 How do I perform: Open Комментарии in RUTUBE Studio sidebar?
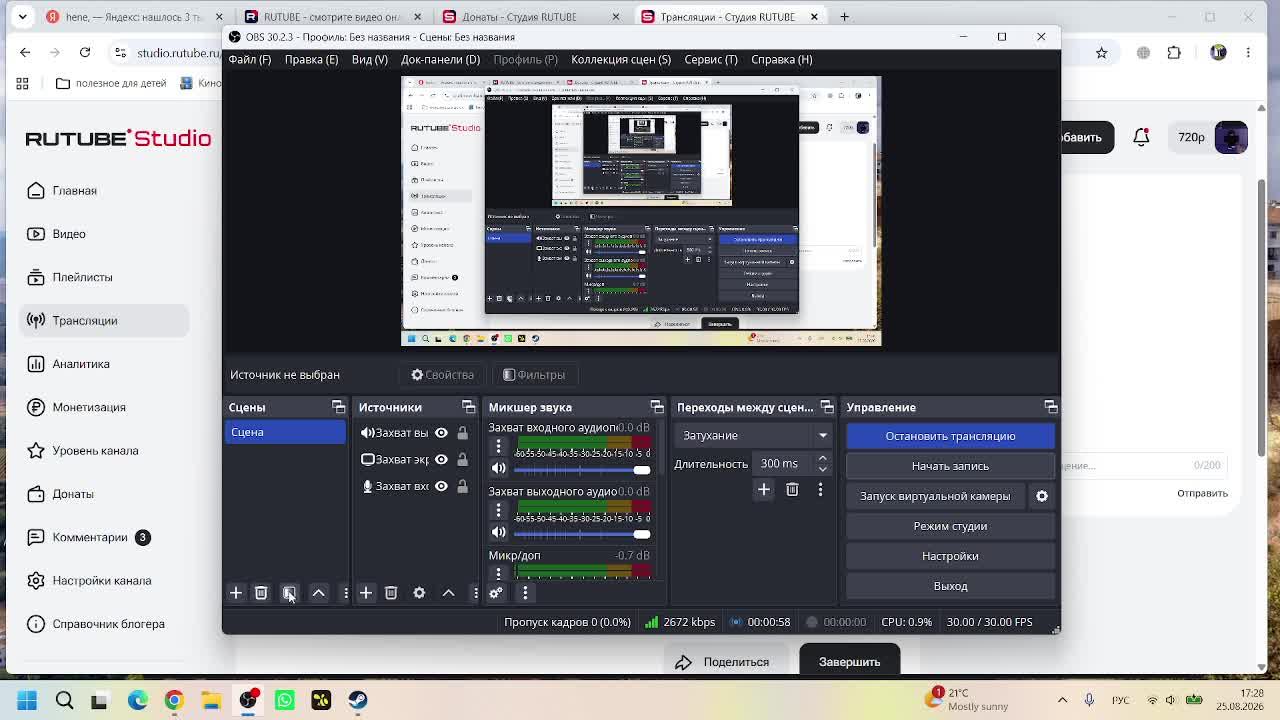90,537
